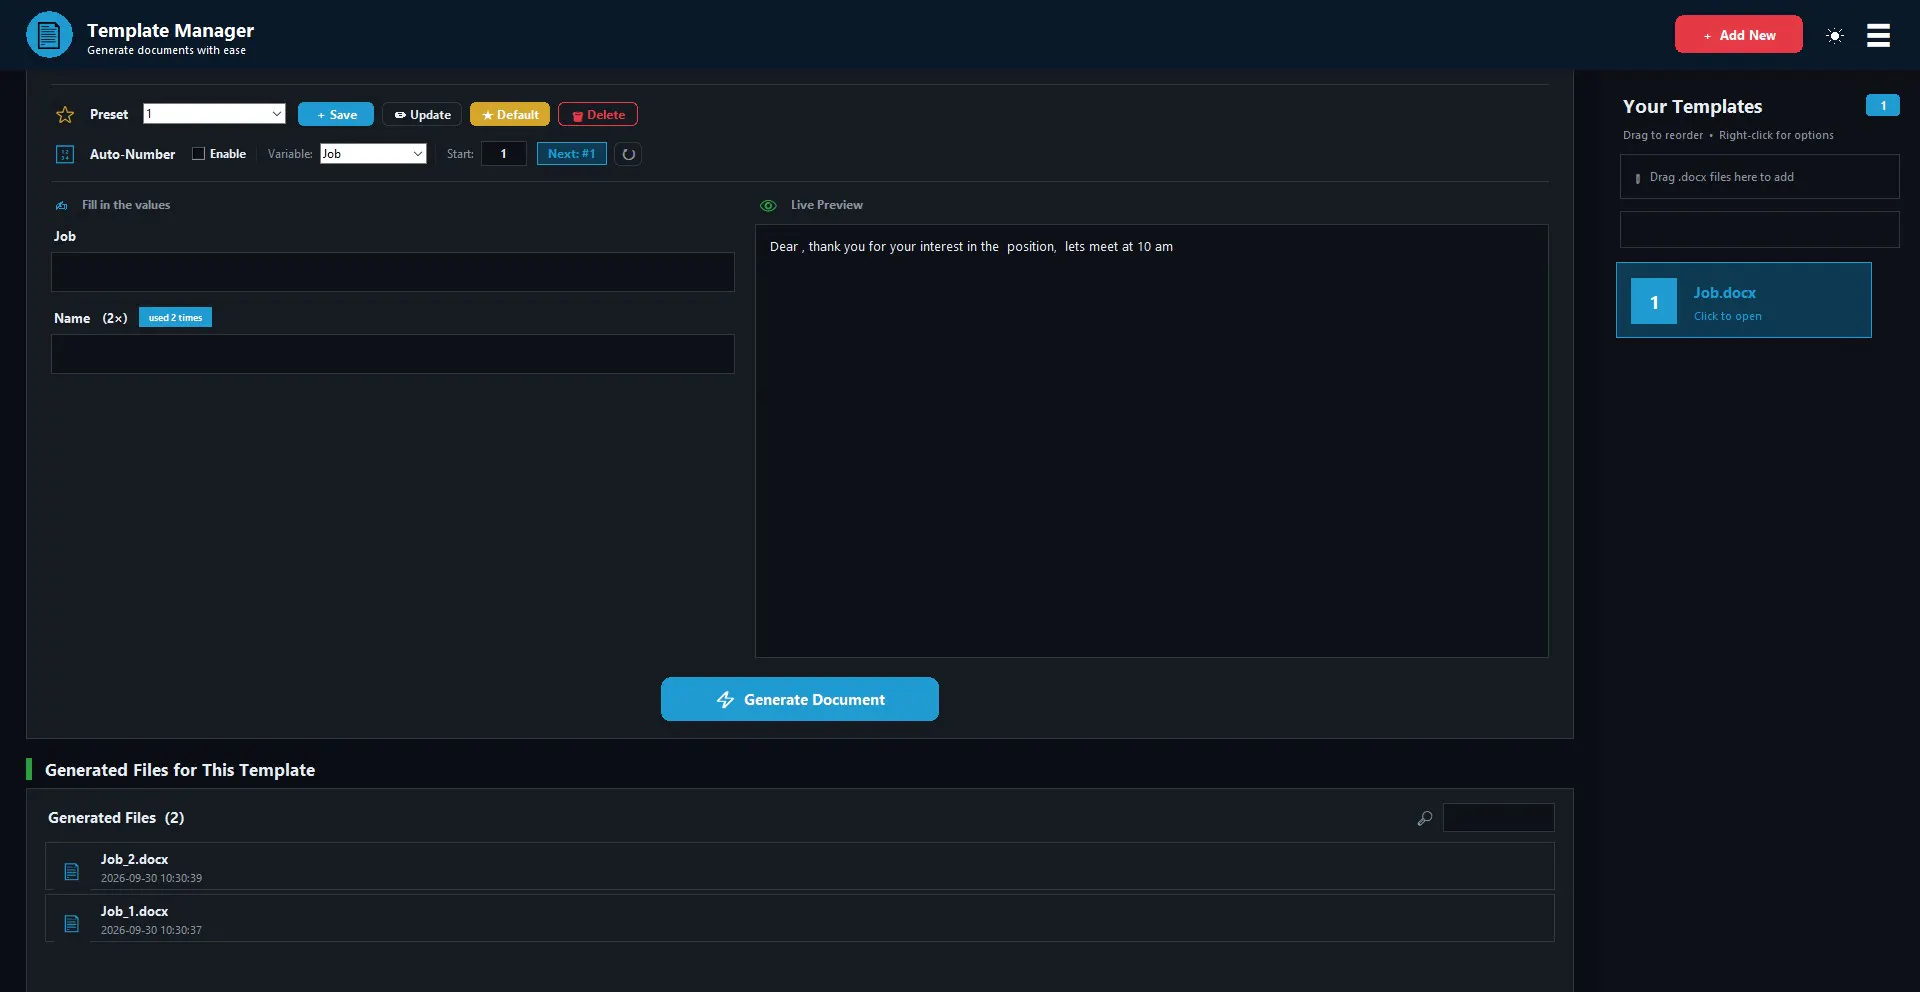Click the generated files search box
Viewport: 1920px width, 992px height.
pyautogui.click(x=1499, y=818)
